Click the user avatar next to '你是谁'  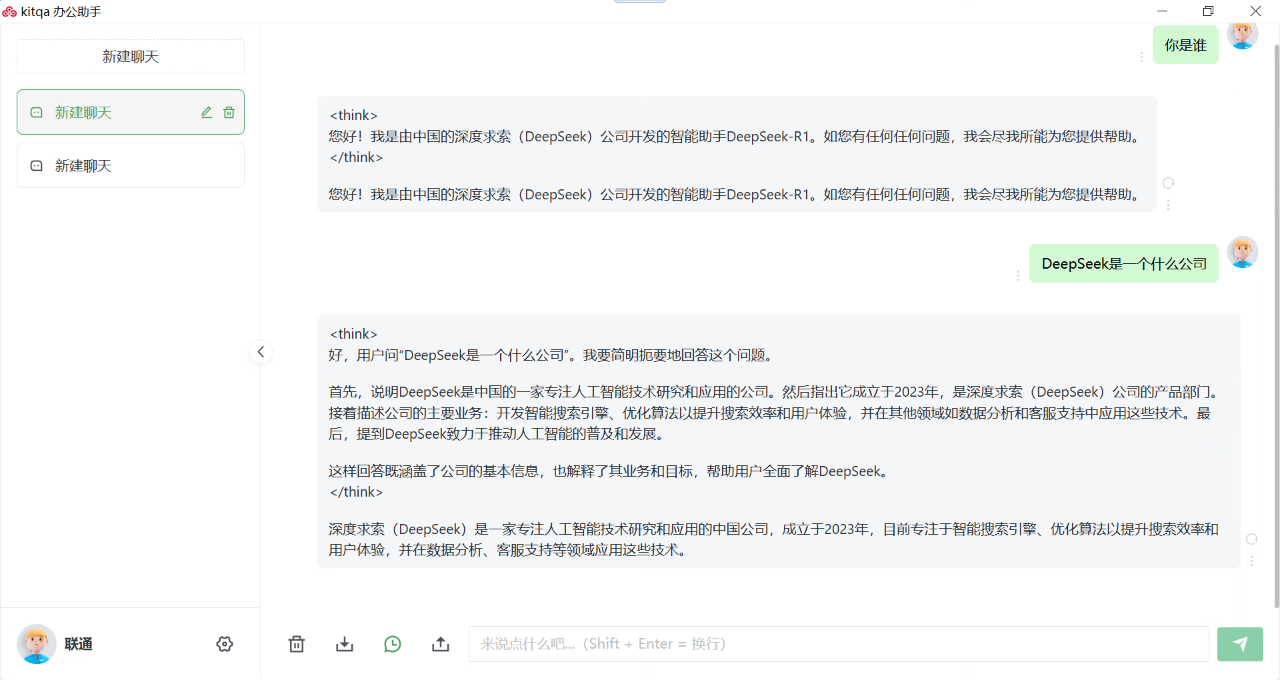tap(1243, 34)
